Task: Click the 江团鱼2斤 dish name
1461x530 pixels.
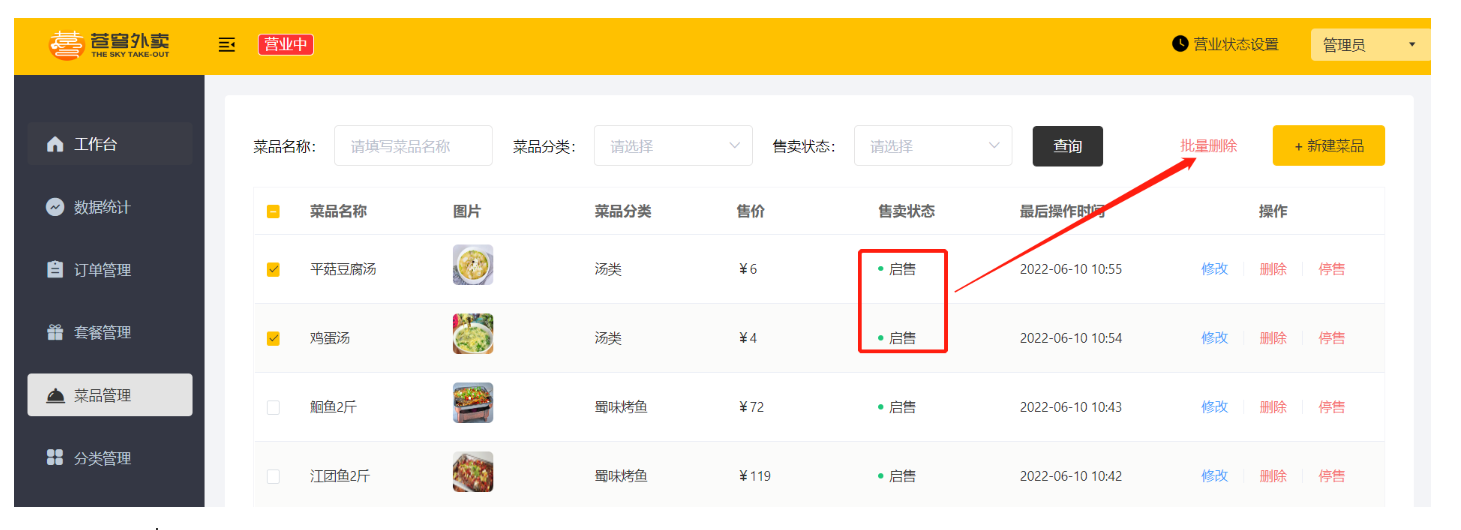Action: [x=340, y=476]
